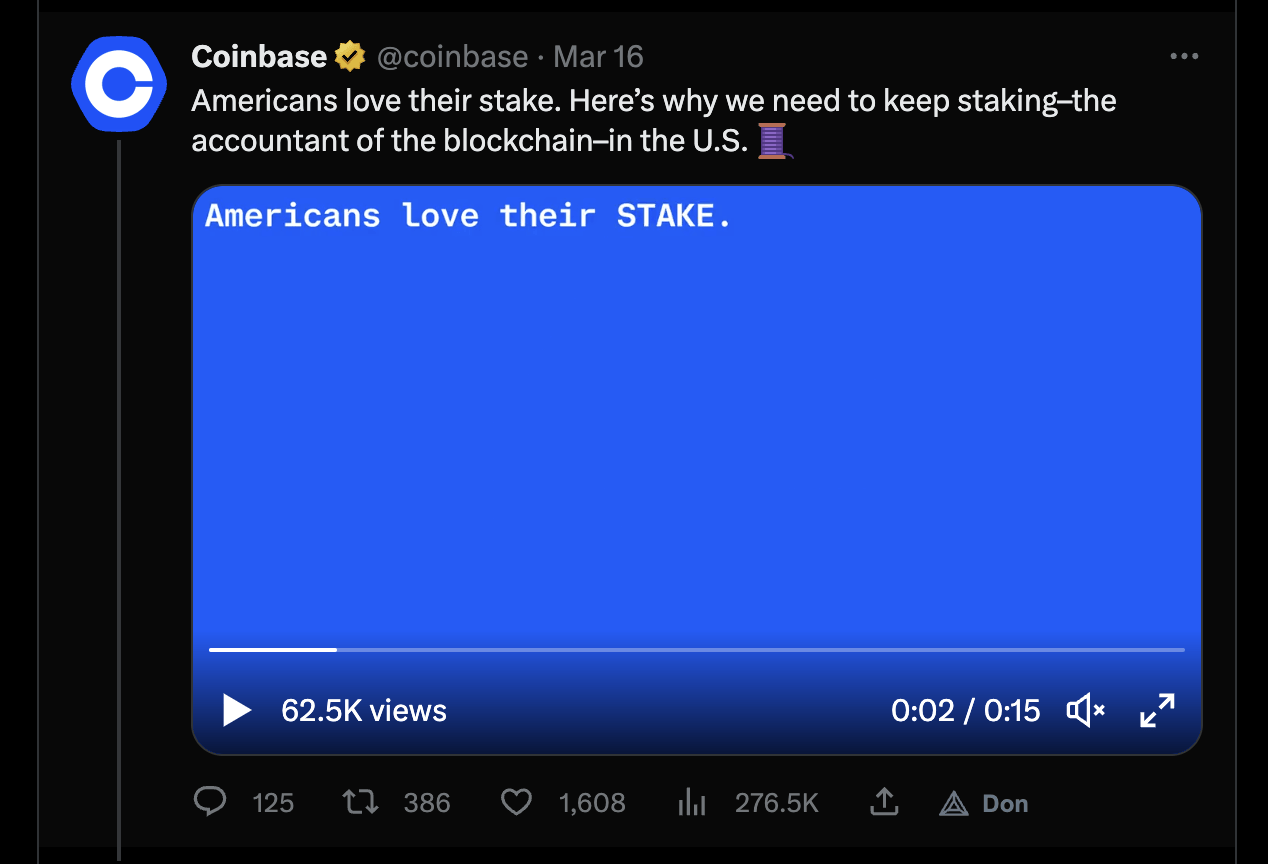
Task: Open the Coinbase display name link
Action: point(258,57)
